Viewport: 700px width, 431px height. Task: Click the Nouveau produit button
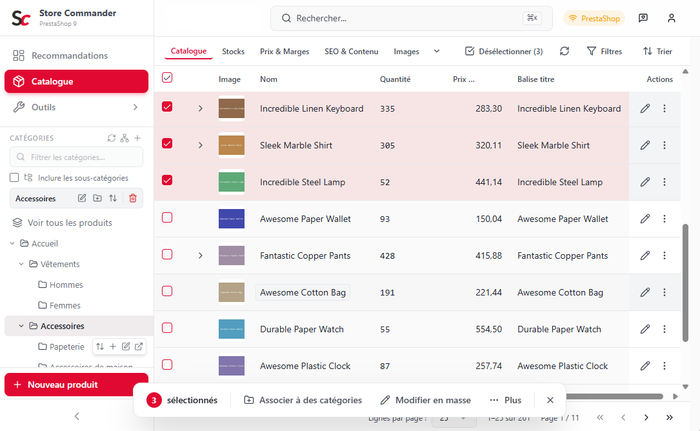pos(76,385)
